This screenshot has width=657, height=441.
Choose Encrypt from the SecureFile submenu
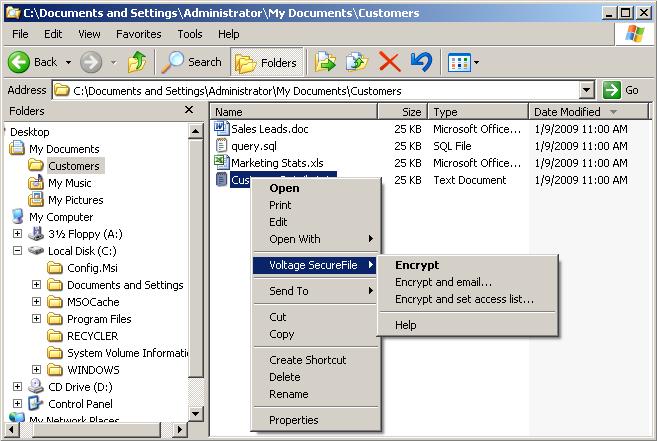tap(417, 265)
